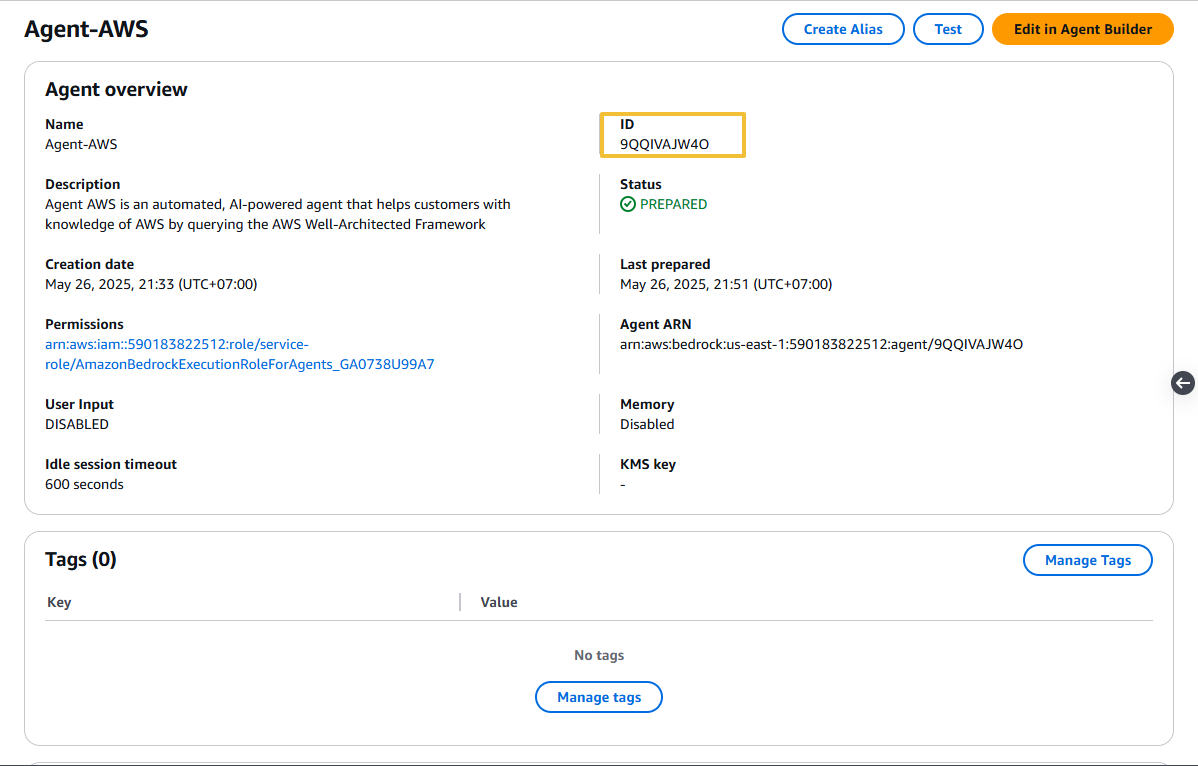Open Edit in Agent Builder
This screenshot has width=1198, height=766.
(x=1083, y=29)
